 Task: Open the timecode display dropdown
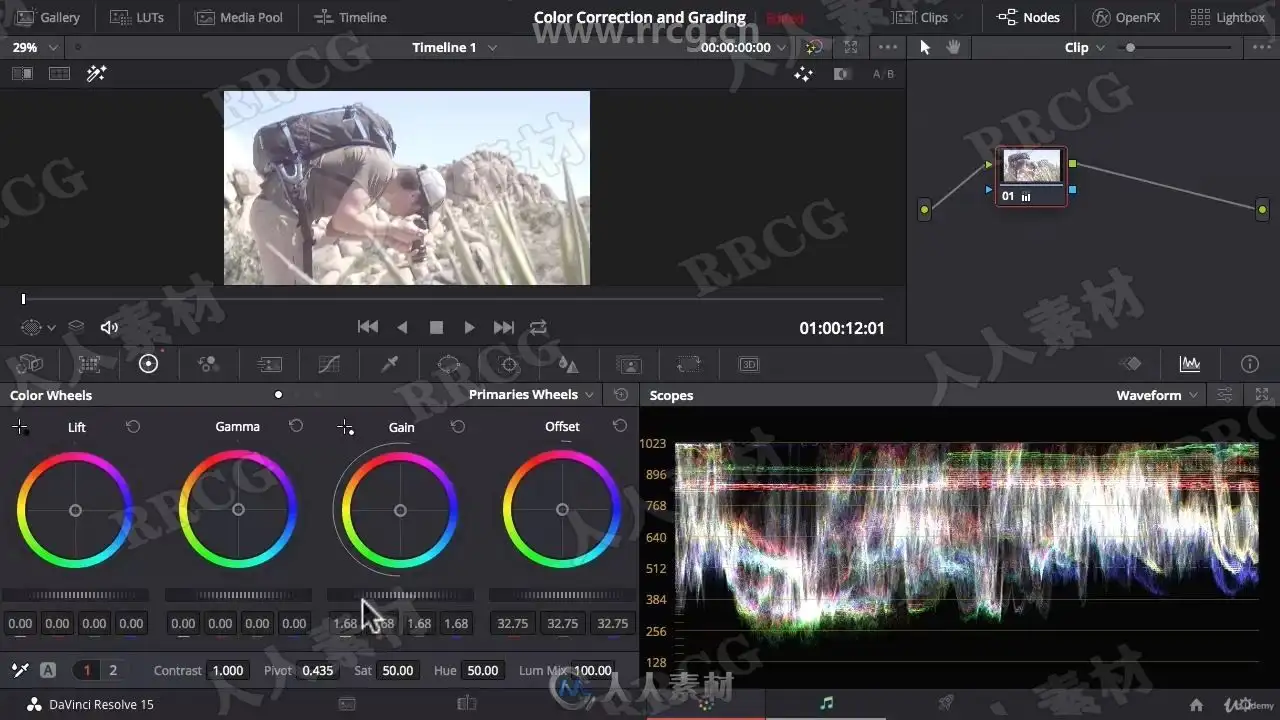pos(745,47)
